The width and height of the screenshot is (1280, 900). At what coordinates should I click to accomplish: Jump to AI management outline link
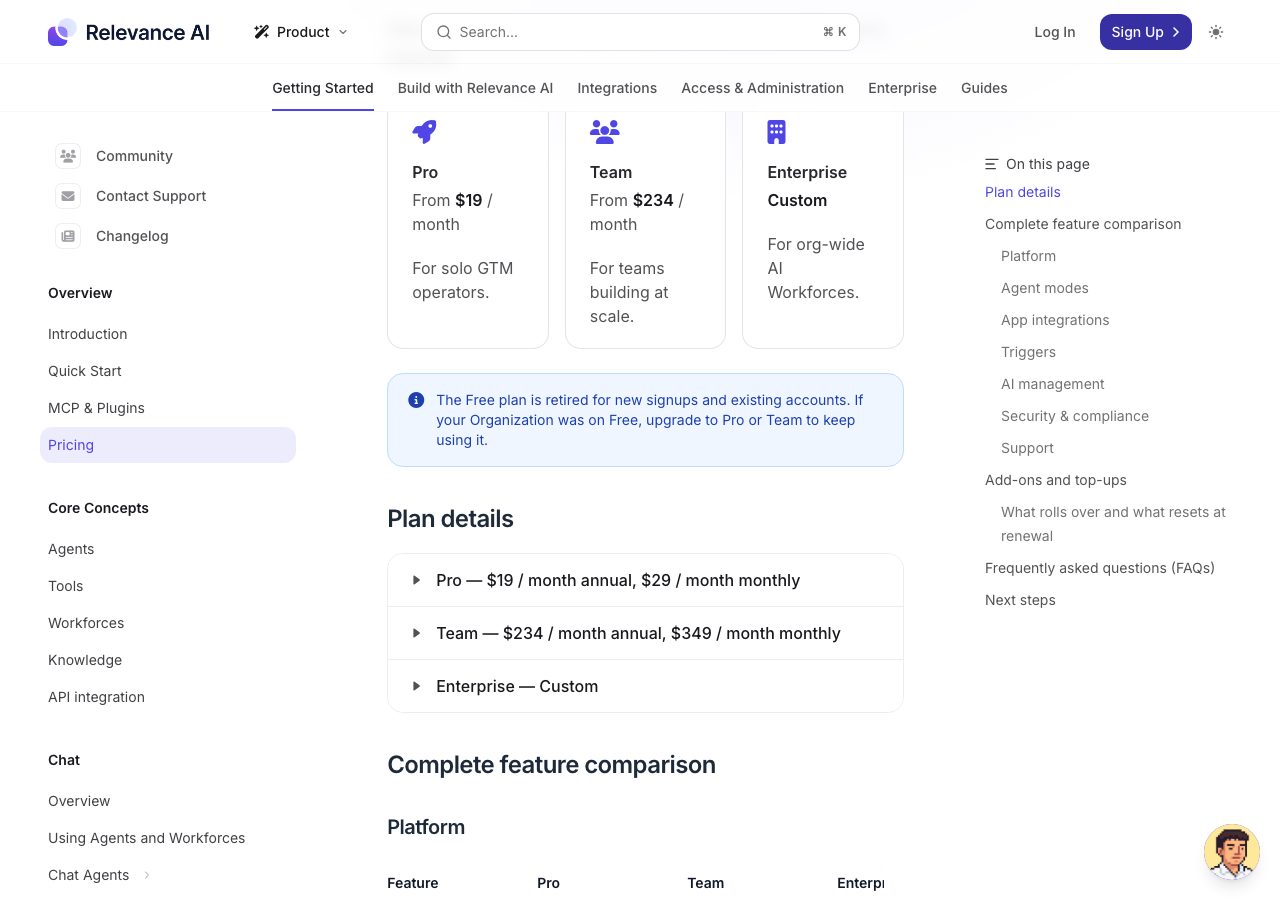[1052, 384]
